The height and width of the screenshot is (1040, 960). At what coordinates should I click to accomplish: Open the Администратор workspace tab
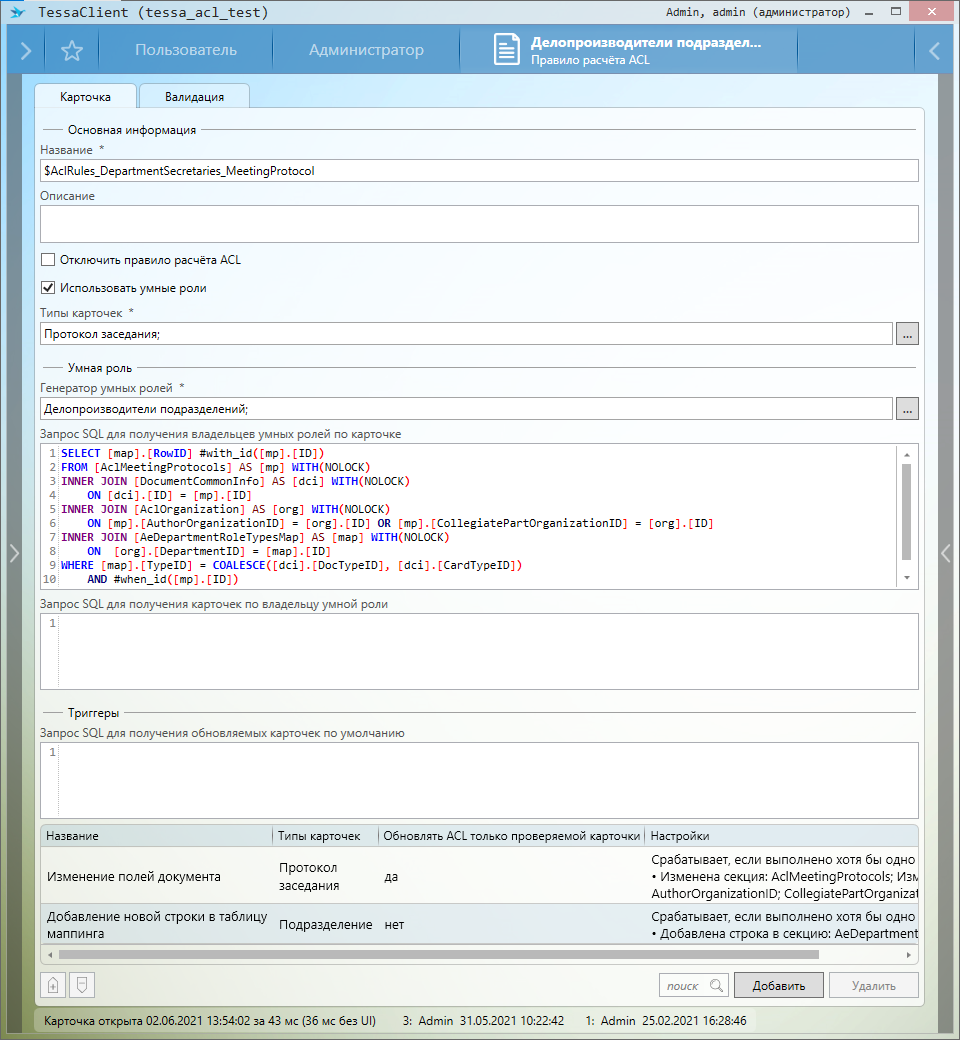tap(366, 50)
